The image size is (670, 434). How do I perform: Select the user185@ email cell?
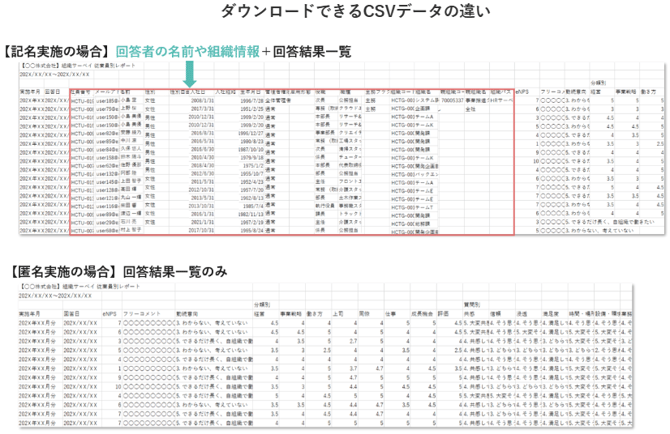(x=107, y=101)
